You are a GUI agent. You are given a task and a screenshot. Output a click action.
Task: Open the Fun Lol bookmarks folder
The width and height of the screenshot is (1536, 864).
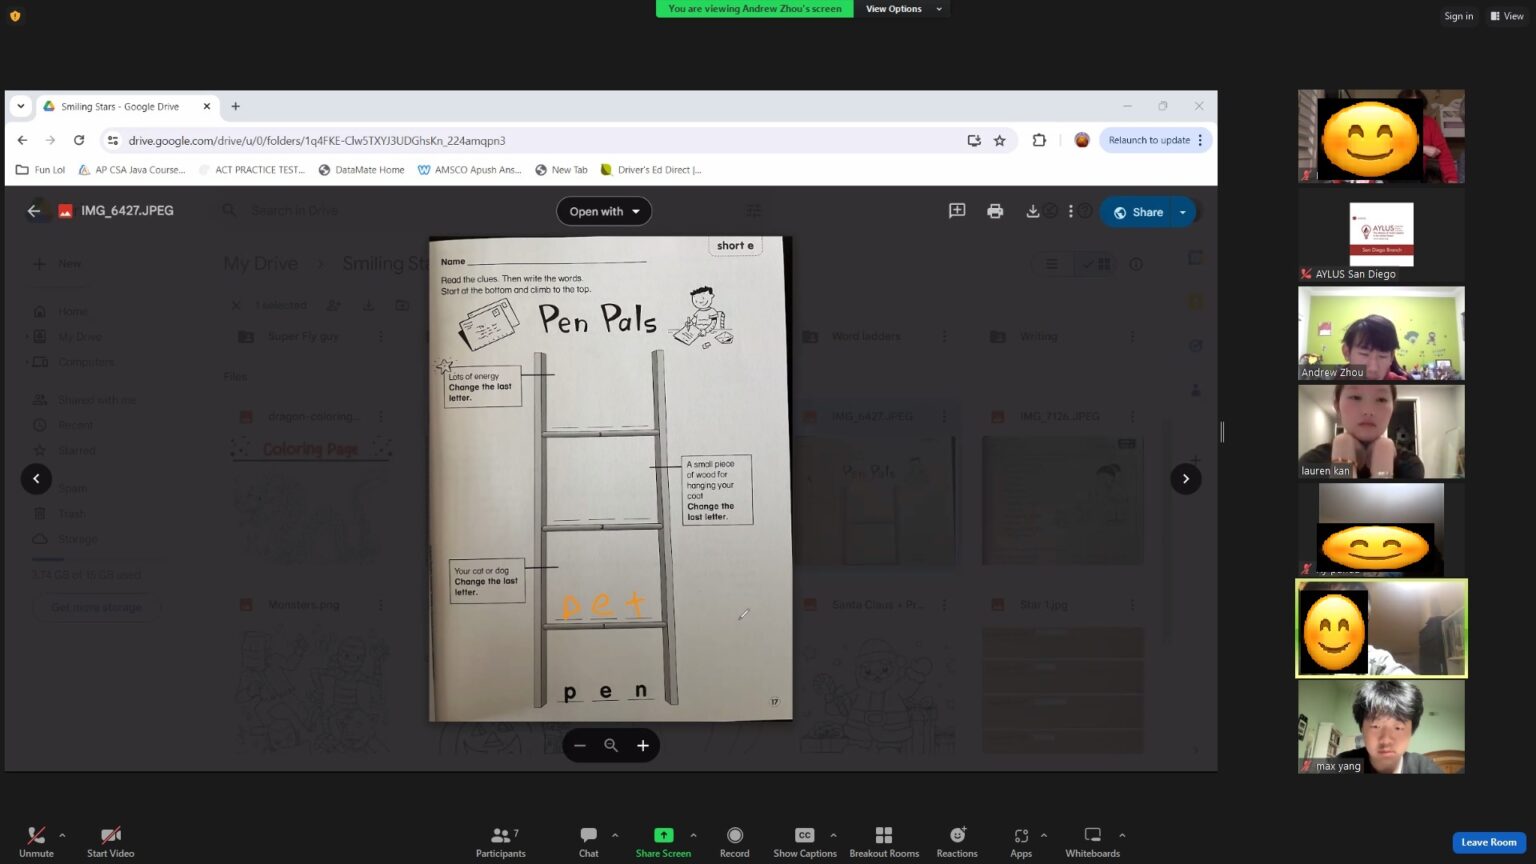[x=41, y=170]
